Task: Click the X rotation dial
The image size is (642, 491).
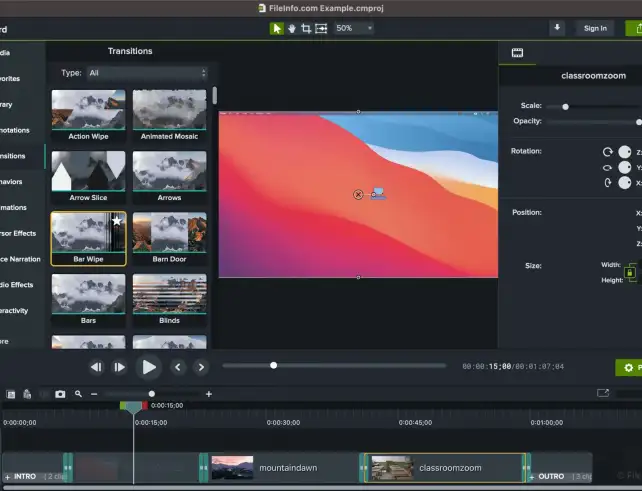Action: point(624,183)
